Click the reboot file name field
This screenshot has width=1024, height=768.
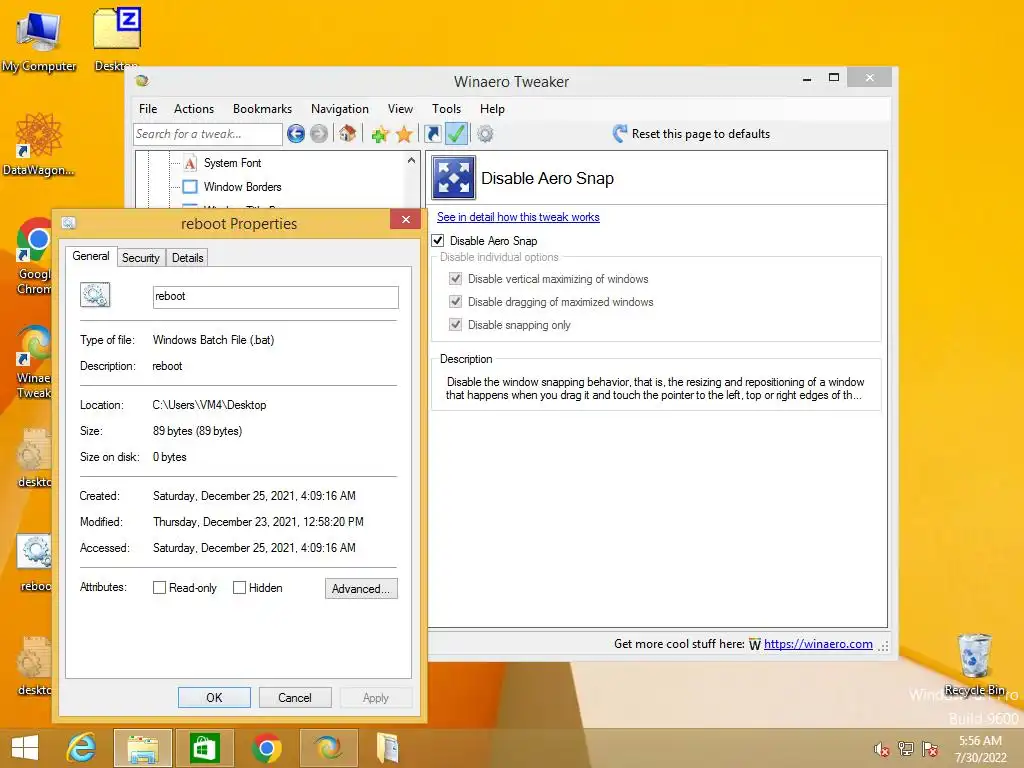coord(276,296)
